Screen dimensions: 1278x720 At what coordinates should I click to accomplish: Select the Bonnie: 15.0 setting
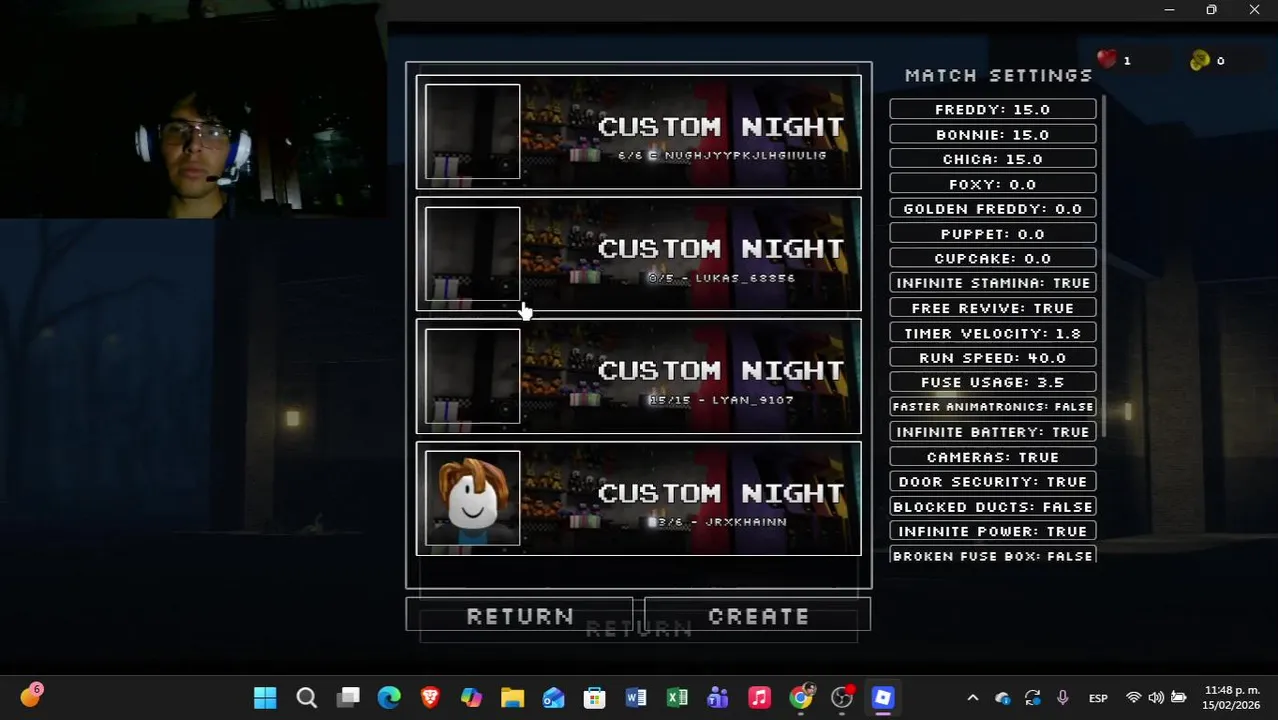coord(993,134)
